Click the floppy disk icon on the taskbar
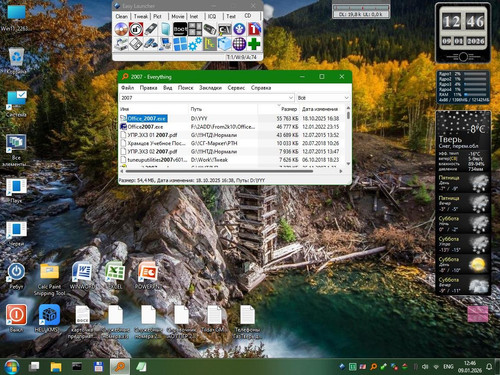 (98, 367)
